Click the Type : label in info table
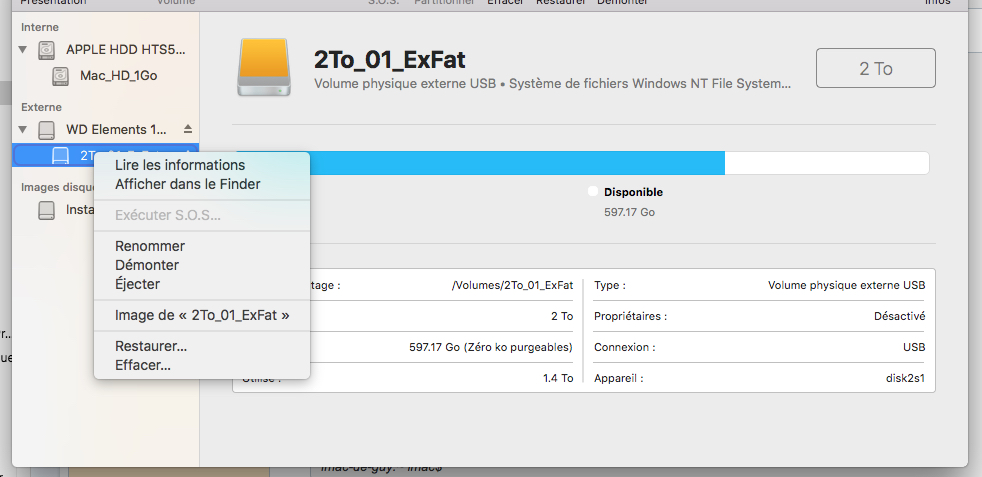This screenshot has height=477, width=982. coord(610,285)
